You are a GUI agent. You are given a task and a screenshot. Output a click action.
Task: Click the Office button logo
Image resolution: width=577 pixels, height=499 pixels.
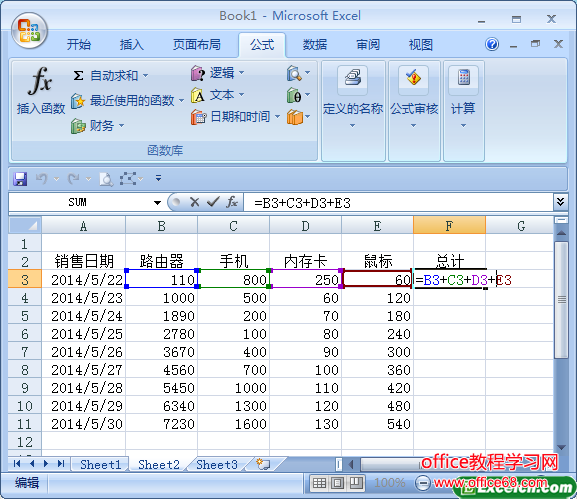pos(29,31)
